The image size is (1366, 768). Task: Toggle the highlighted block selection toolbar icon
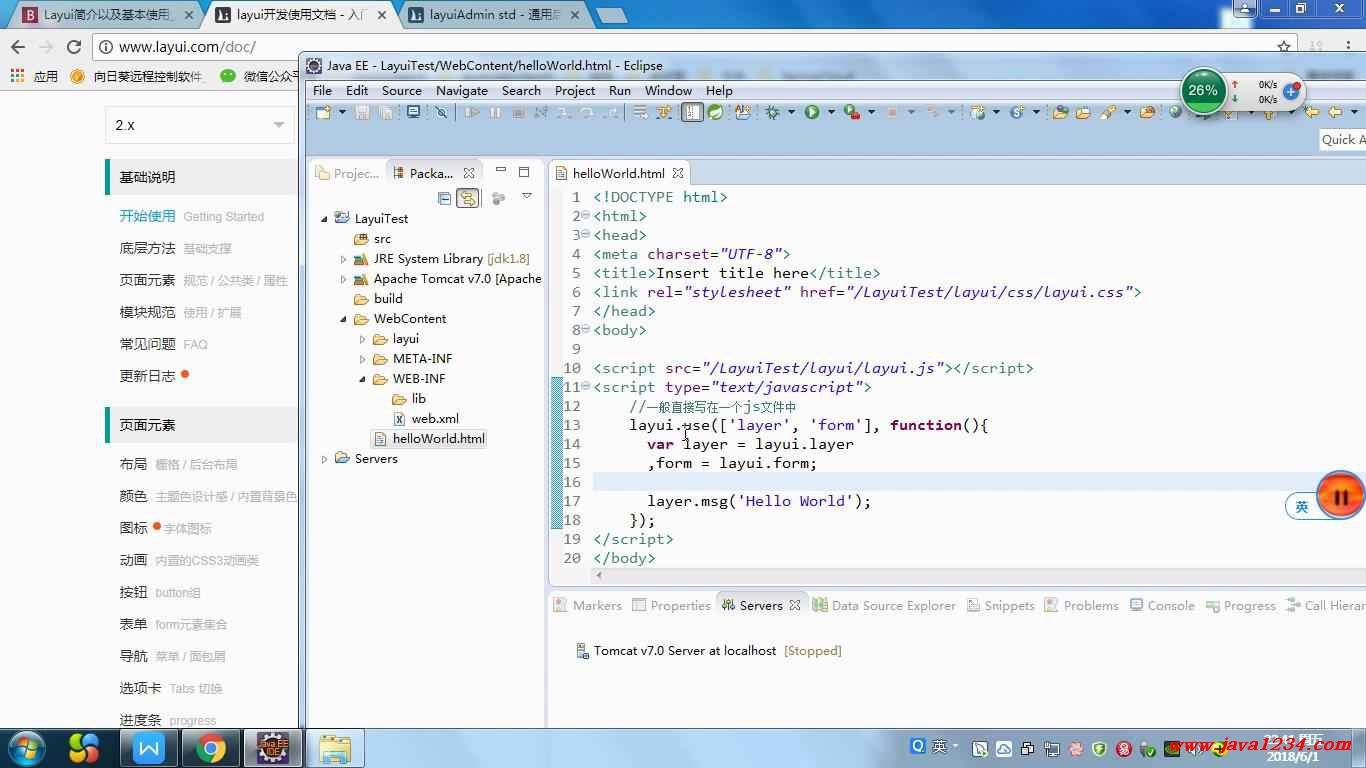tap(692, 112)
